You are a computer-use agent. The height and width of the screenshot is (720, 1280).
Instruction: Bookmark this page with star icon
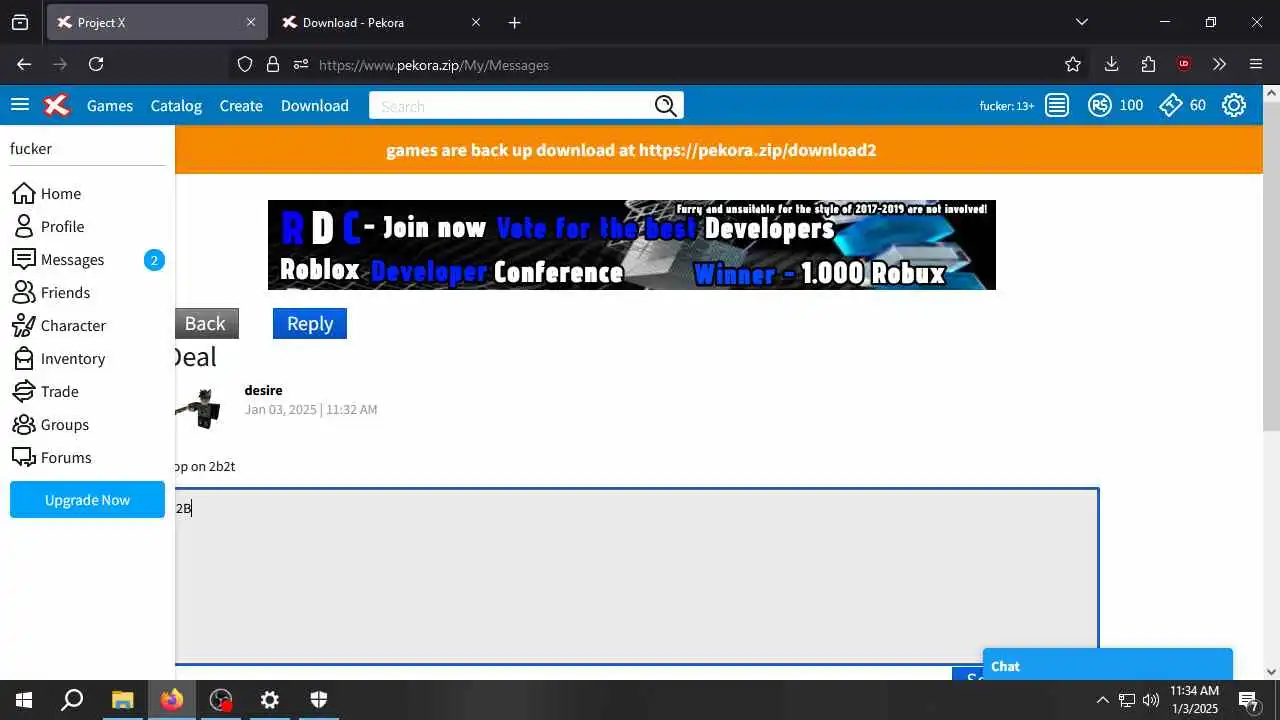(1073, 64)
